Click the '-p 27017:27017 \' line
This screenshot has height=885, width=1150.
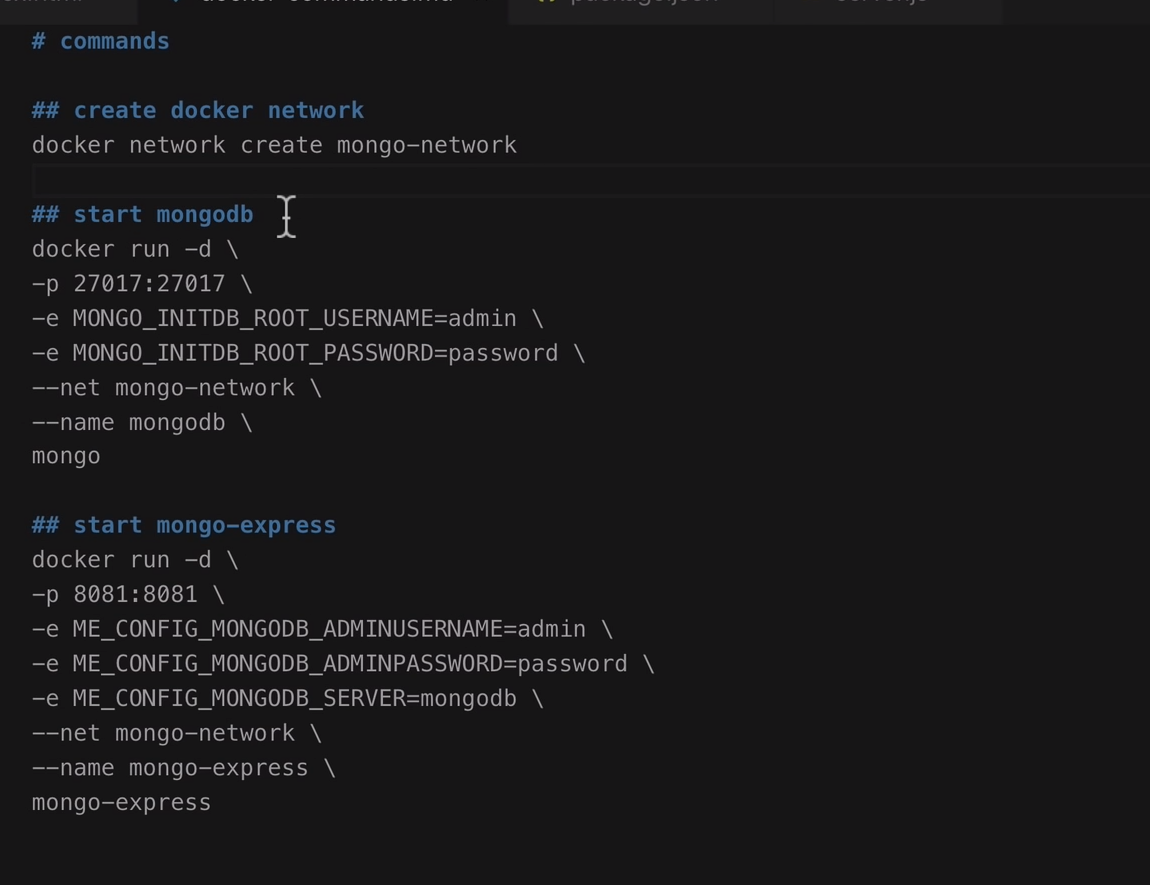tap(142, 284)
